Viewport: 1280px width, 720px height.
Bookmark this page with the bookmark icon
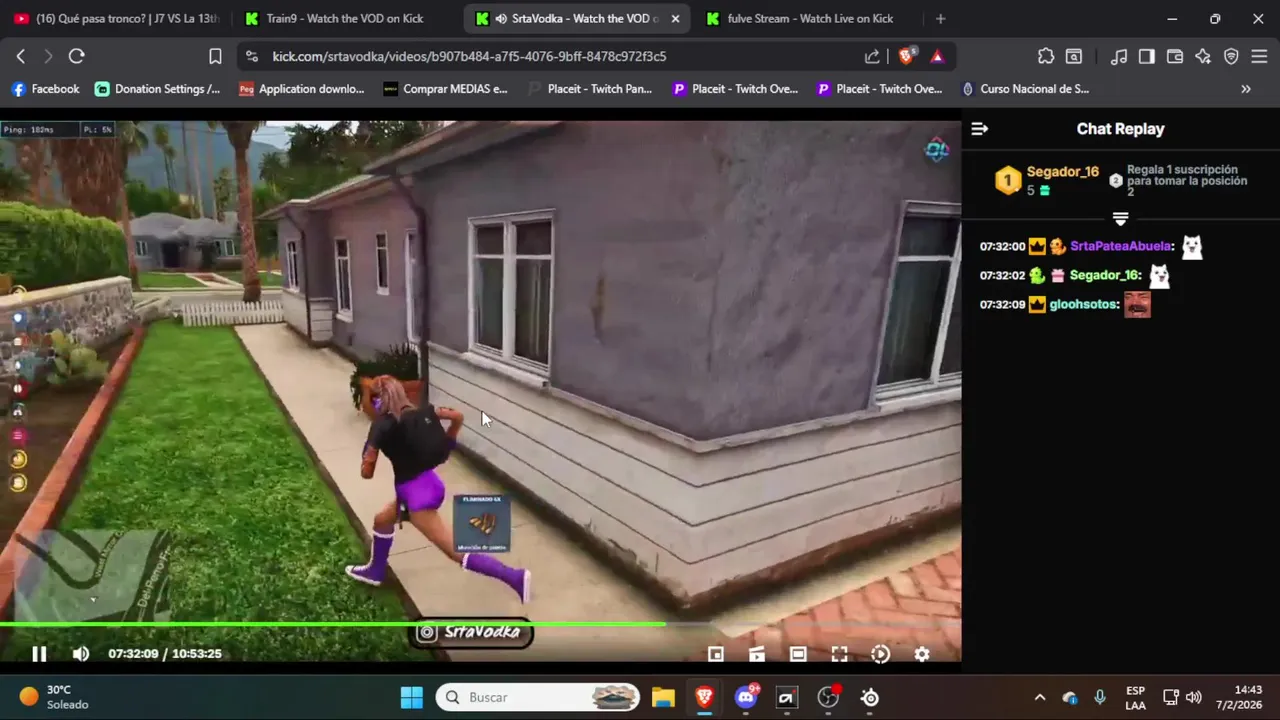click(x=215, y=57)
